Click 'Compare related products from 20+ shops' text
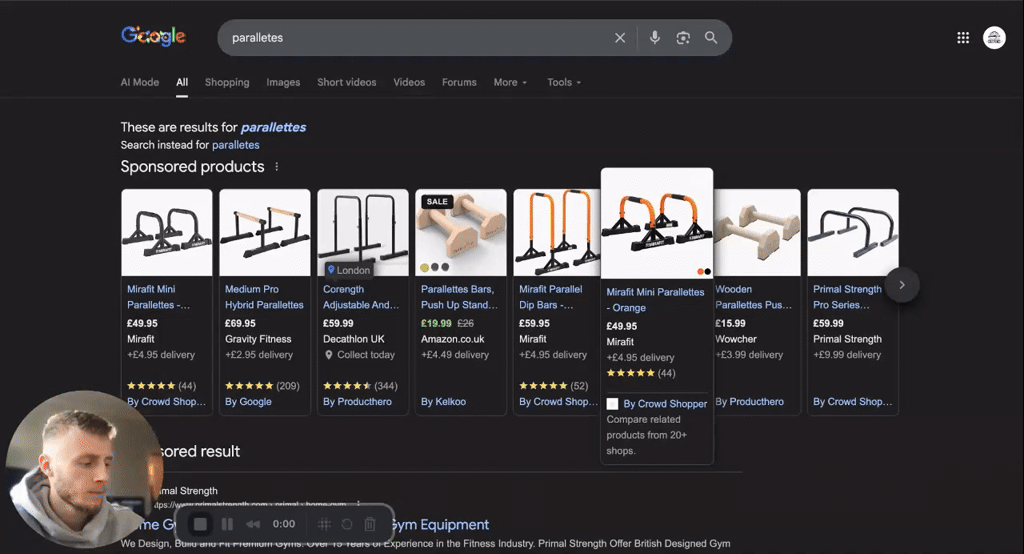The height and width of the screenshot is (554, 1024). 647,435
